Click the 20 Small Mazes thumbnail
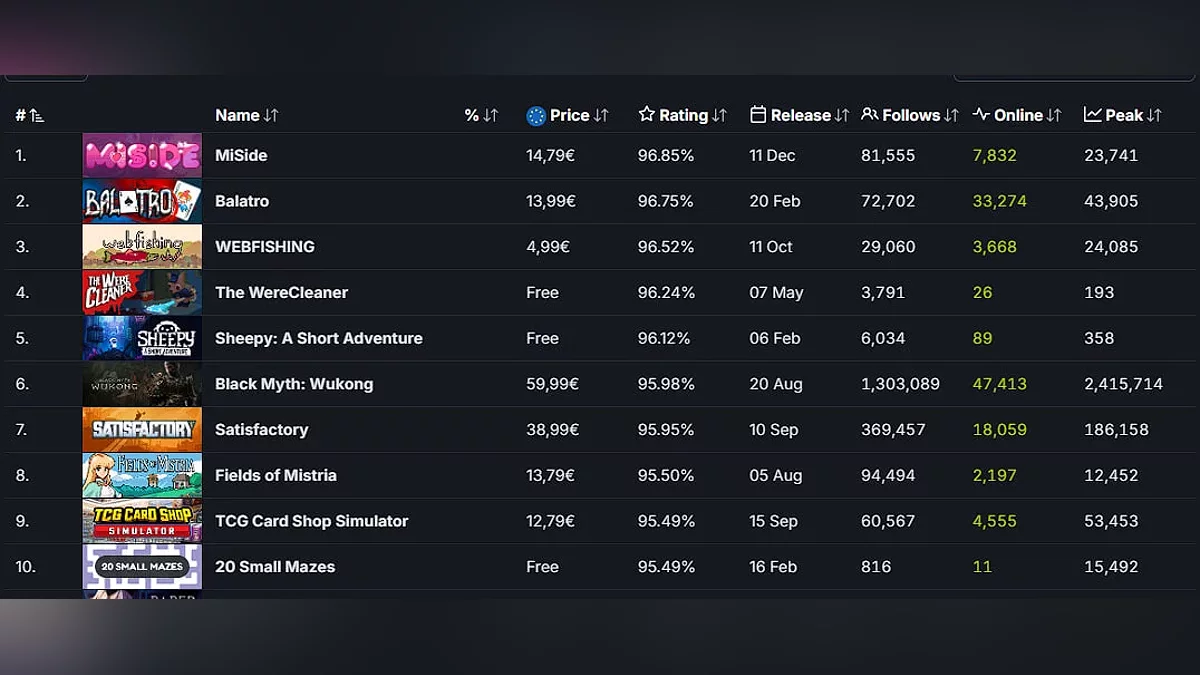The width and height of the screenshot is (1200, 675). click(x=142, y=567)
